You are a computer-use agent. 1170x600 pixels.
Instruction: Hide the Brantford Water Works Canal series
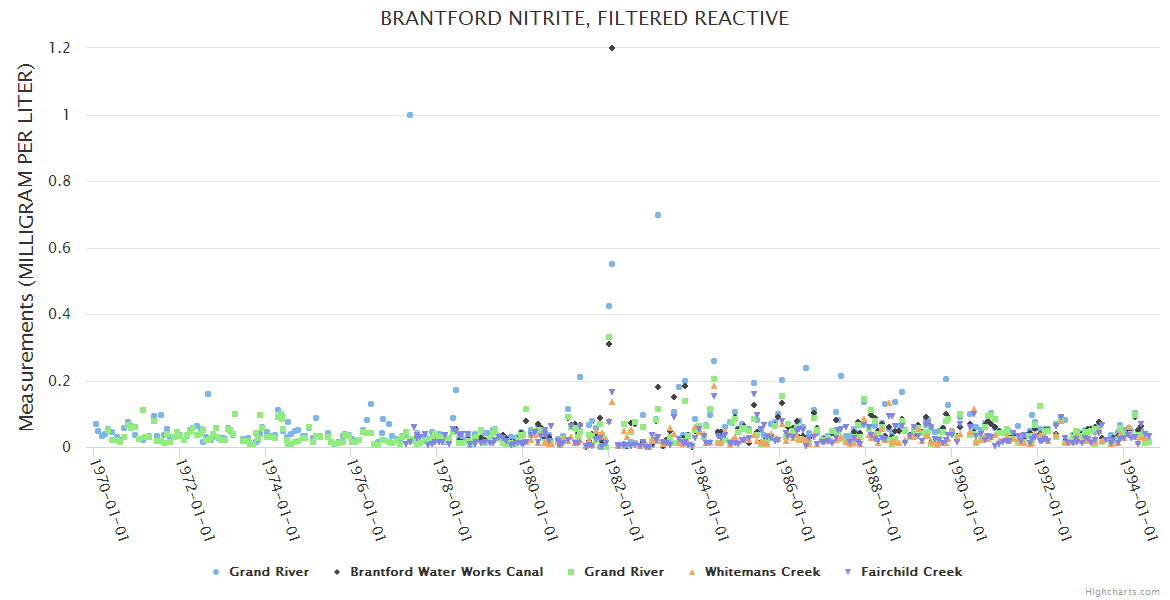click(446, 572)
